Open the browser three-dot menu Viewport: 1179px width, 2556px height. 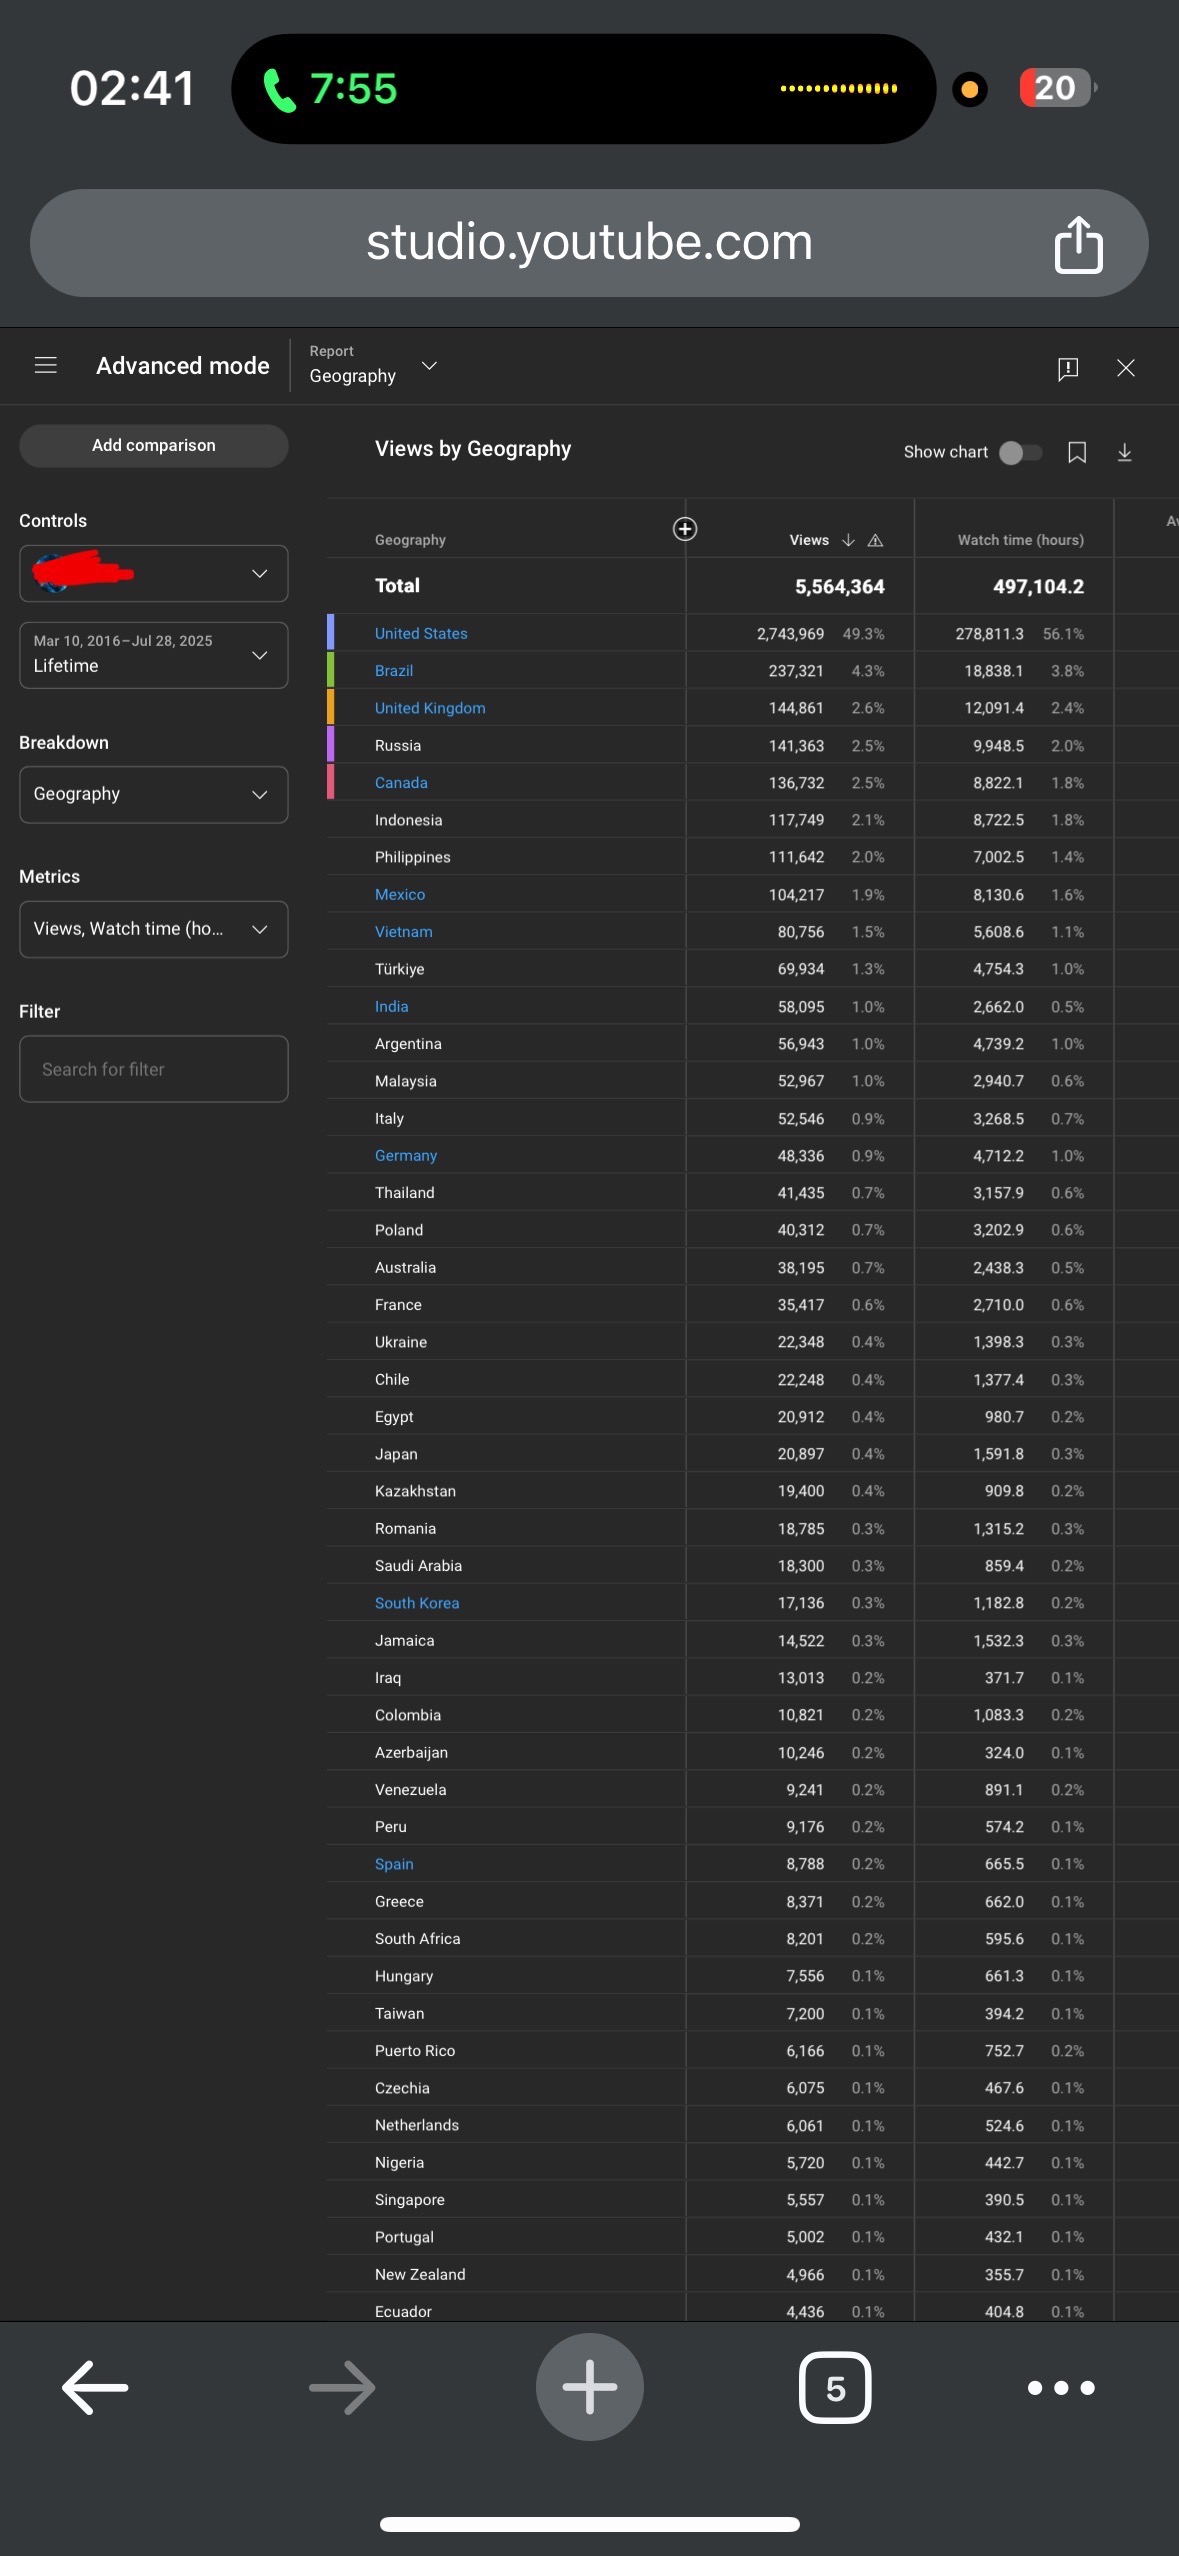[x=1061, y=2388]
